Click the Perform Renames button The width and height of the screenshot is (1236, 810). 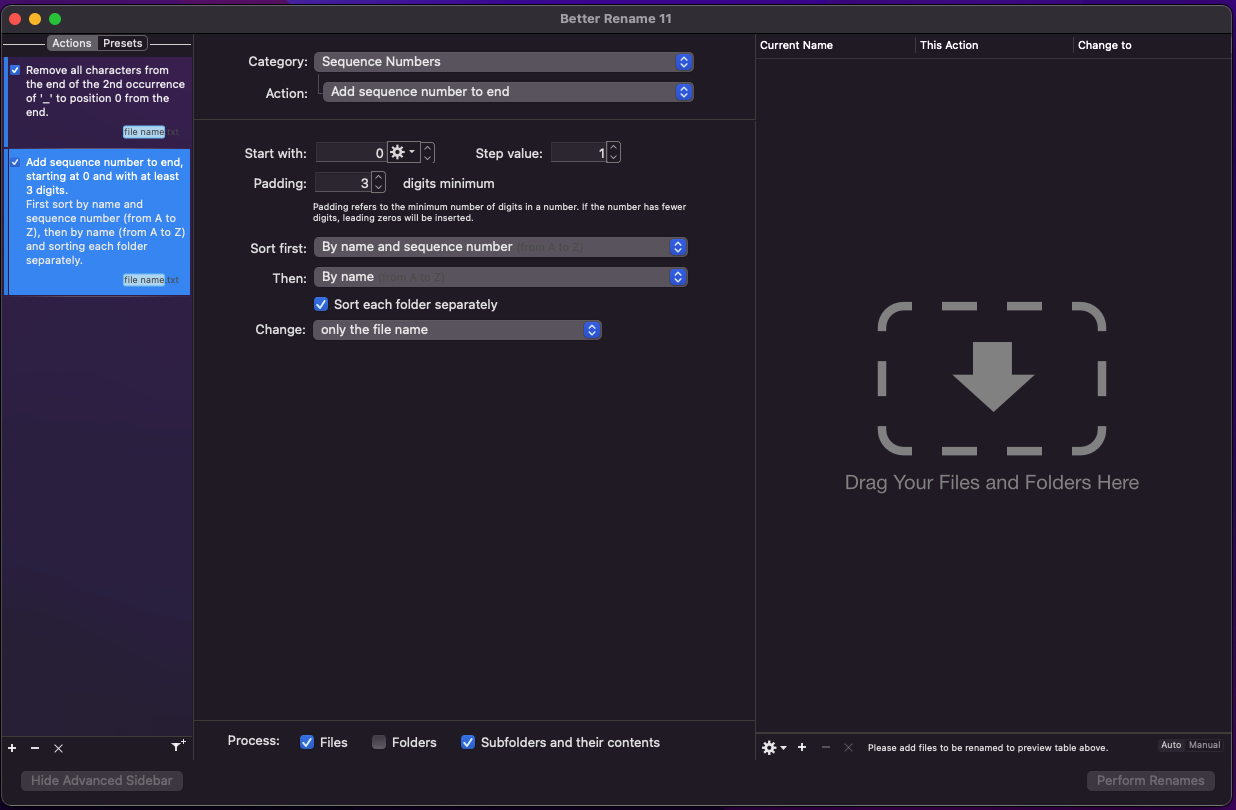coord(1151,780)
